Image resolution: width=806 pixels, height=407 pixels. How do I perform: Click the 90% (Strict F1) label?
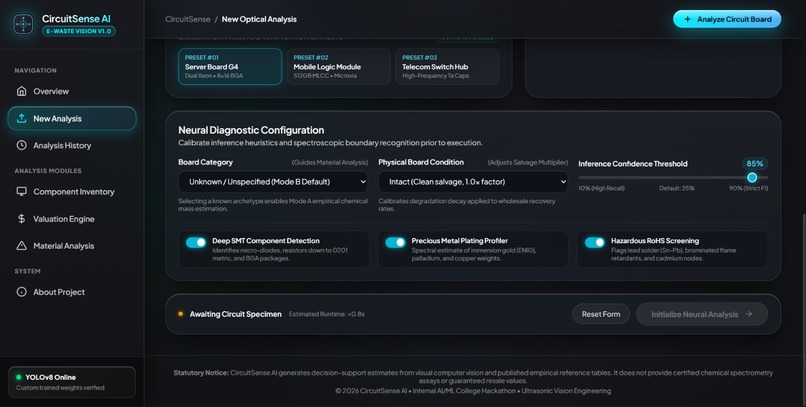pos(748,188)
